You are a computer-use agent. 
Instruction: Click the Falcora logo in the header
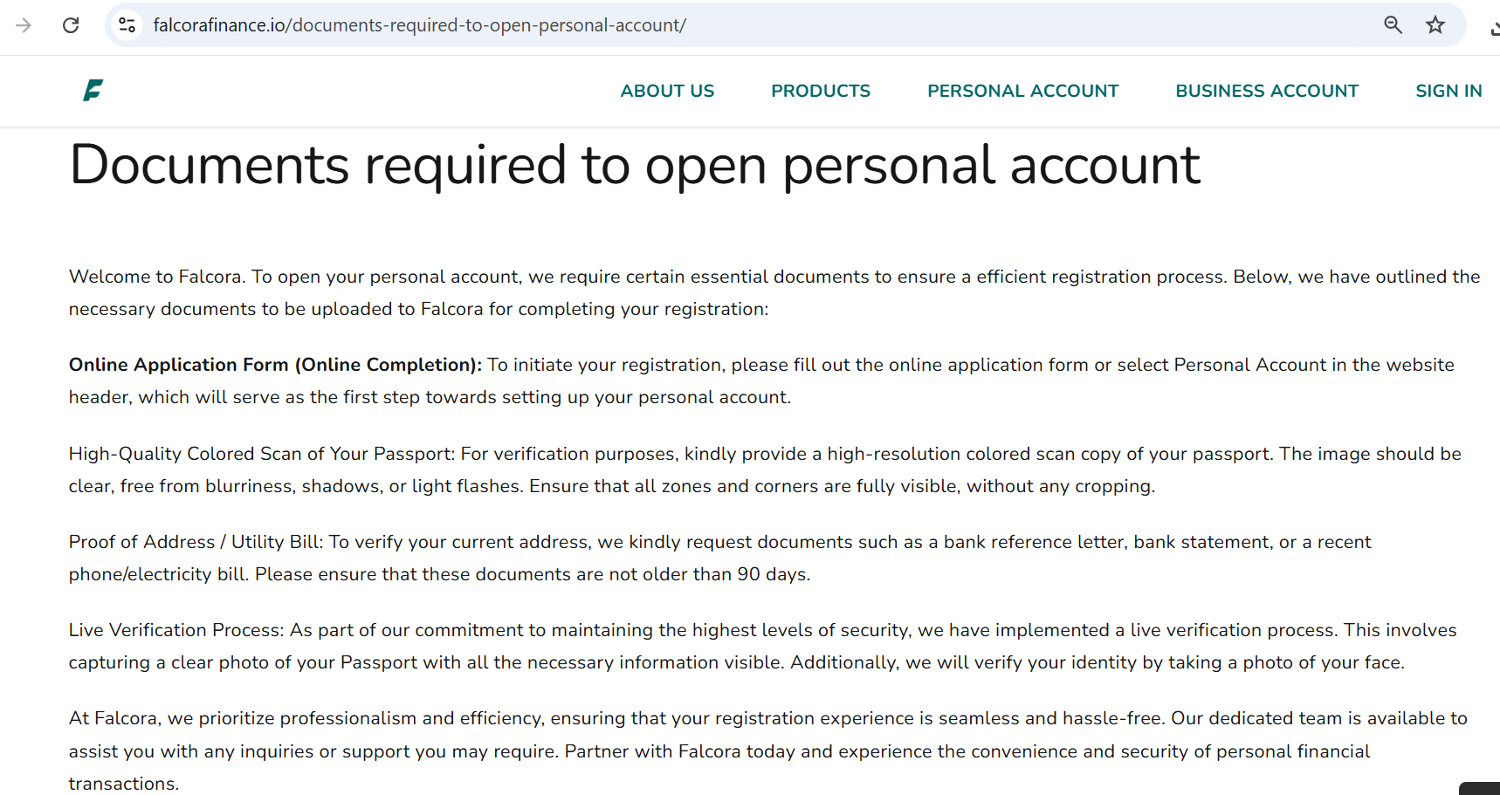click(93, 91)
